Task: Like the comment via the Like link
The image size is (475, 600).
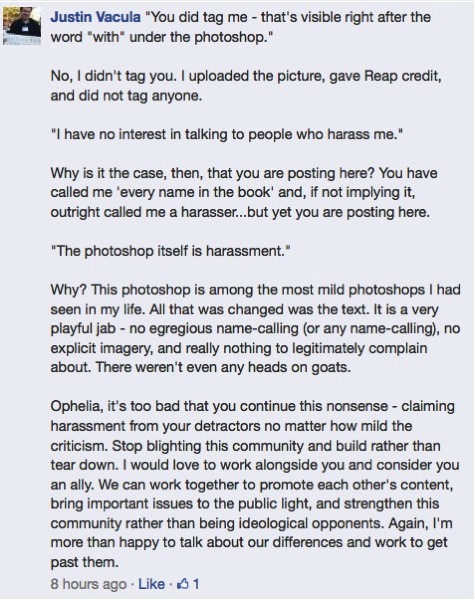Action: pyautogui.click(x=151, y=584)
